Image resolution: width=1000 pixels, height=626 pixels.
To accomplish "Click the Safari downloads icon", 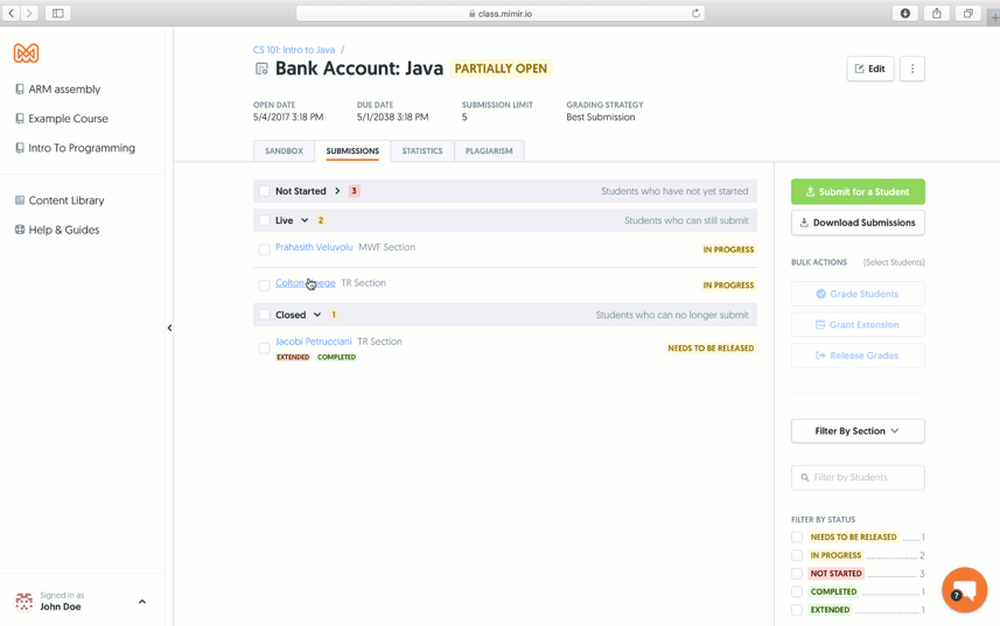I will tap(905, 13).
